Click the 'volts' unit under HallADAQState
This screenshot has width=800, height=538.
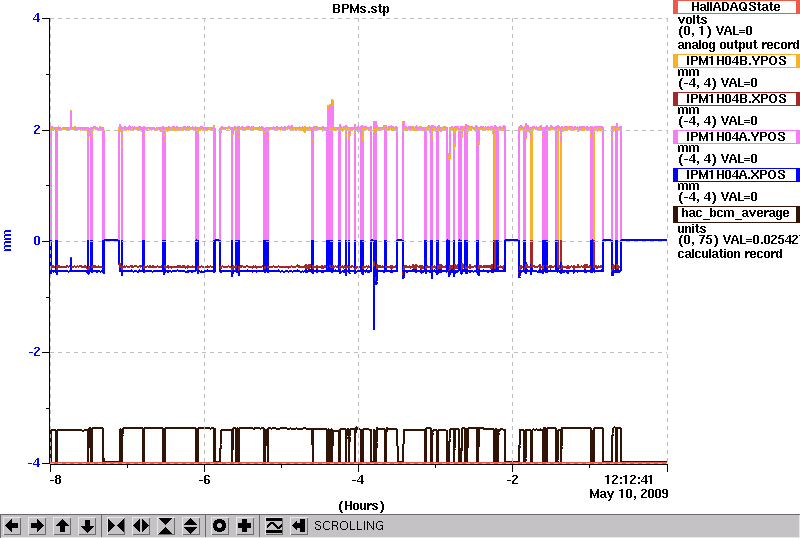[x=692, y=20]
